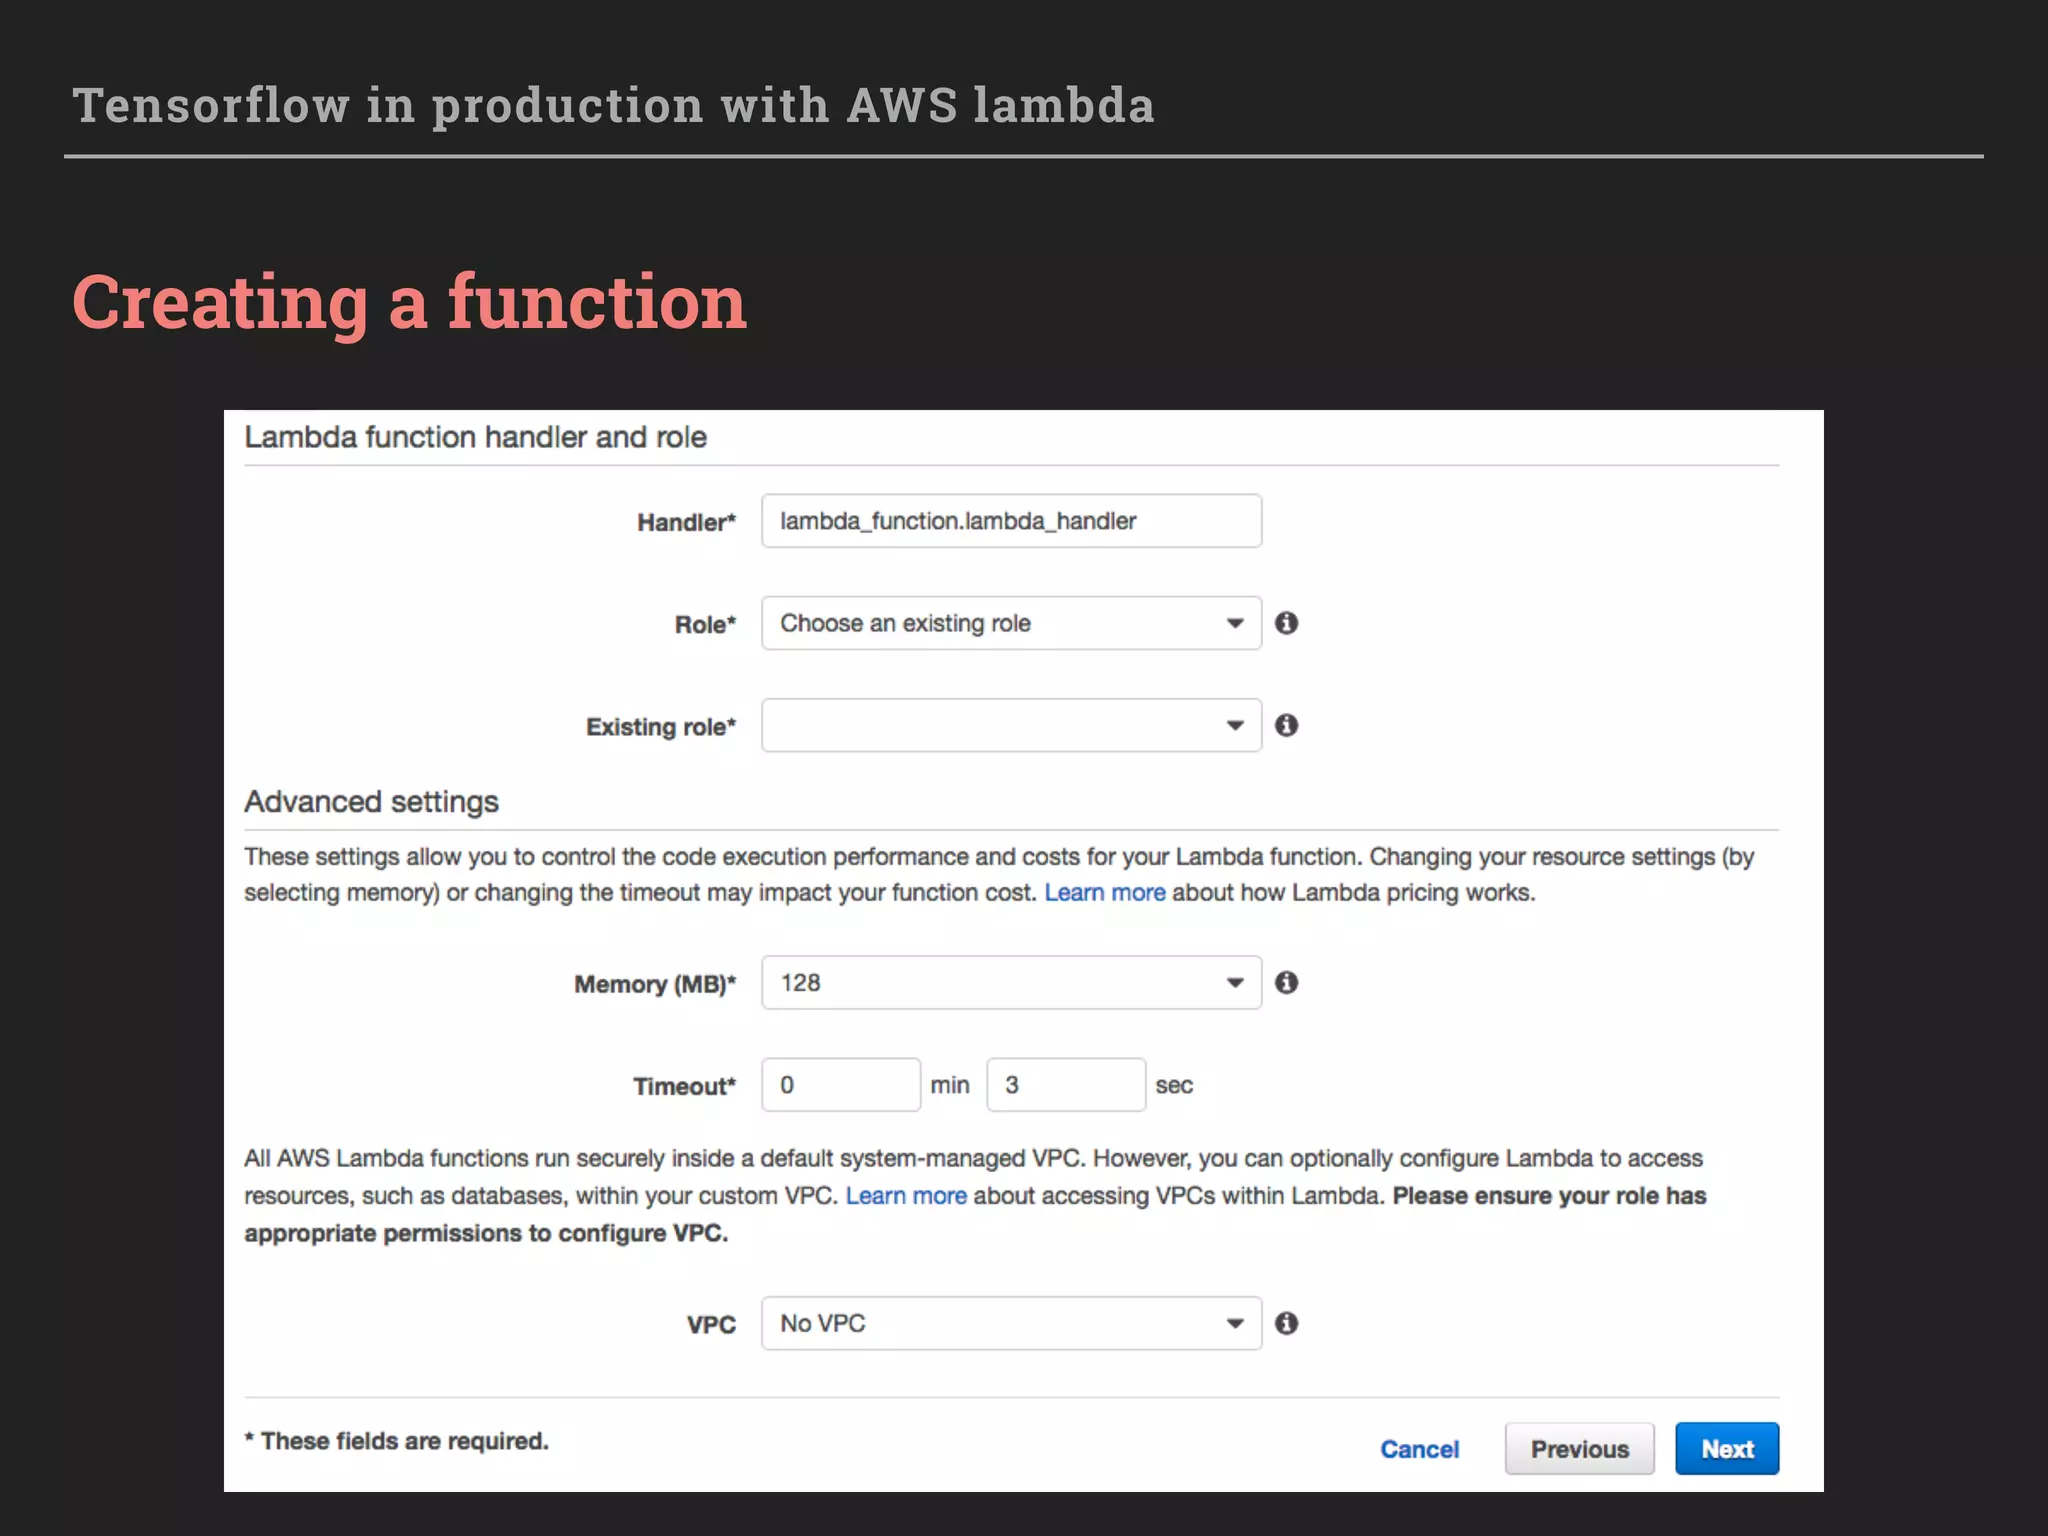Click the 'Memory (MB)*' field label

[655, 984]
